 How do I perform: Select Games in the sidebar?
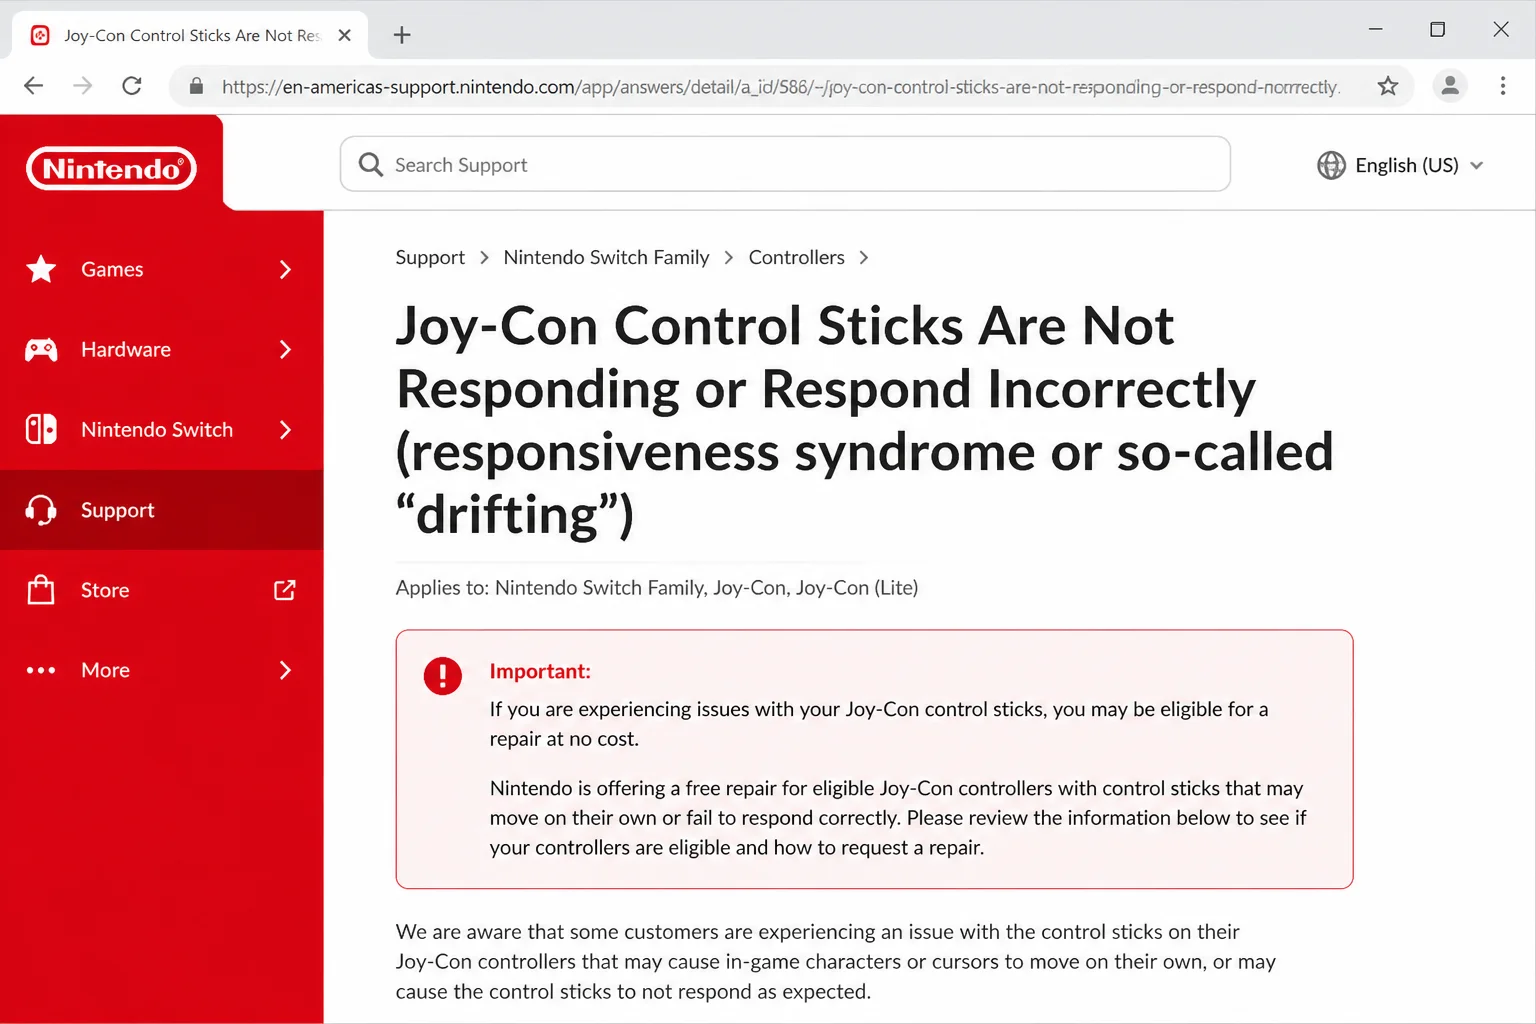pos(162,269)
